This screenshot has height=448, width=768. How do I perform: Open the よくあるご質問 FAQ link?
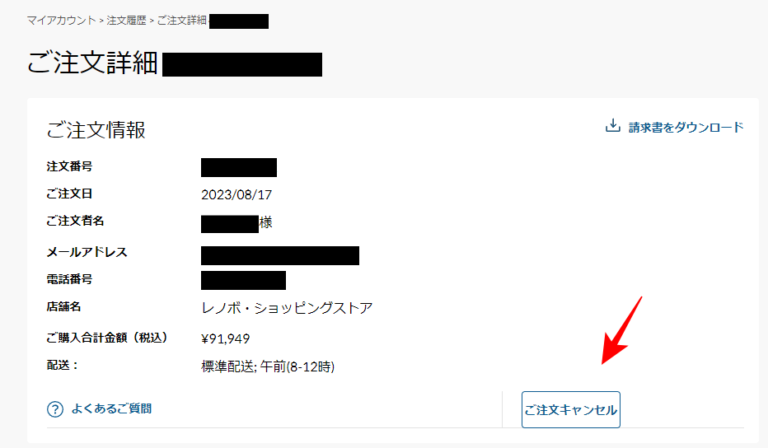point(111,408)
